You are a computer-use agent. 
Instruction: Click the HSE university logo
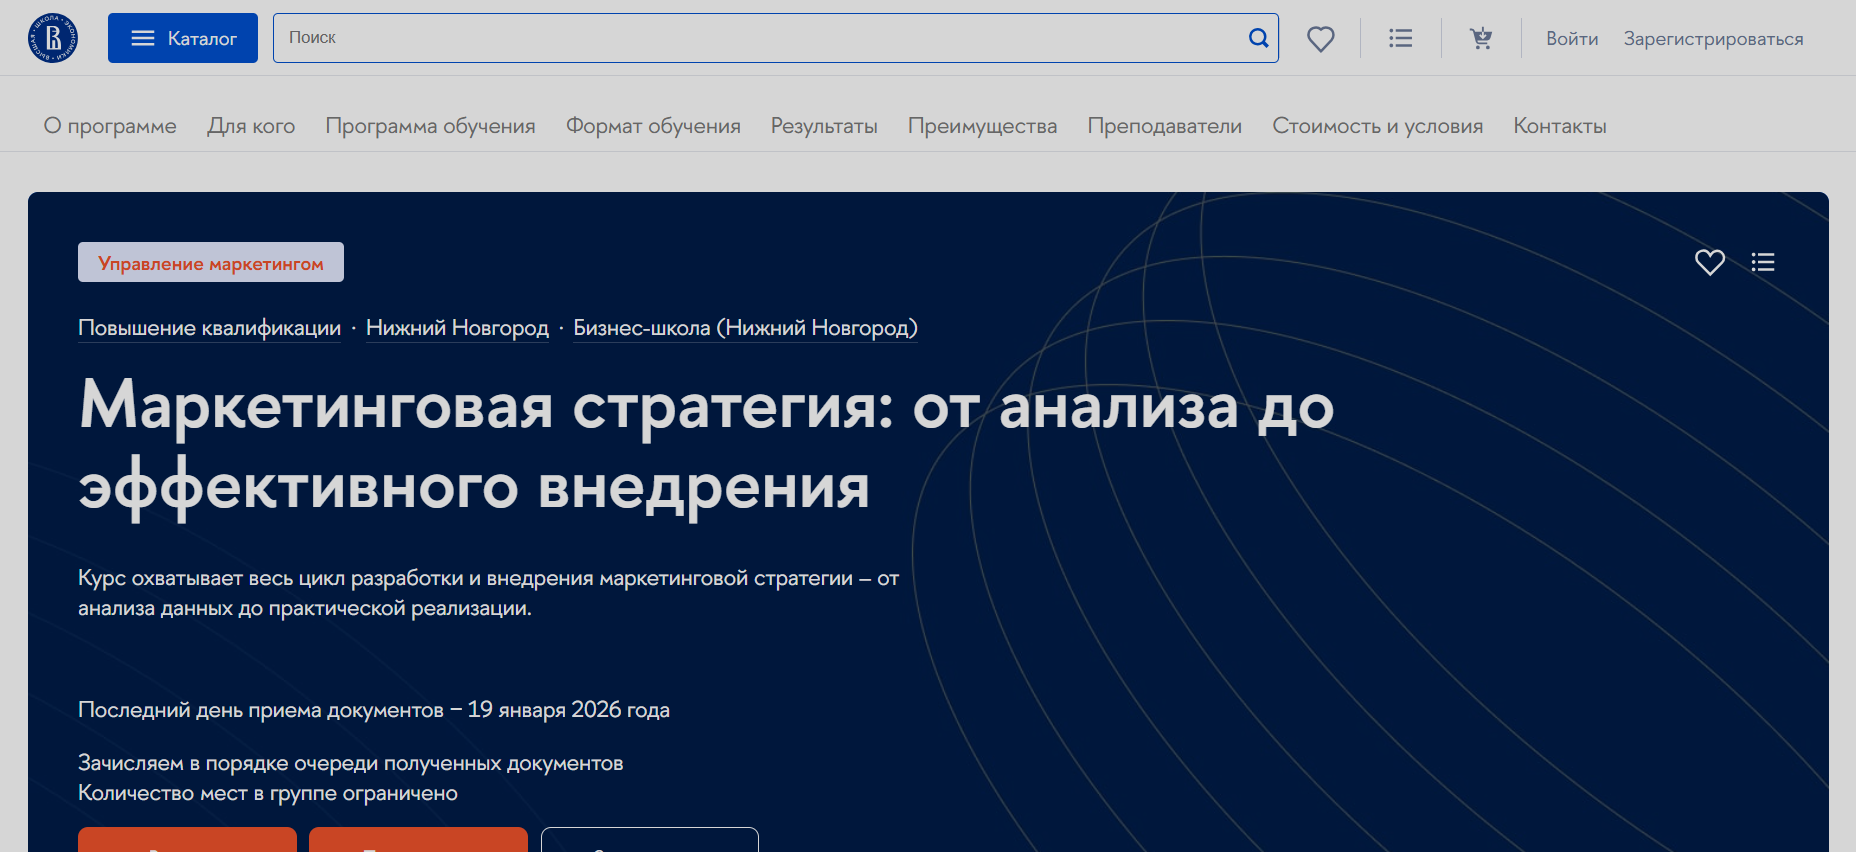point(53,38)
